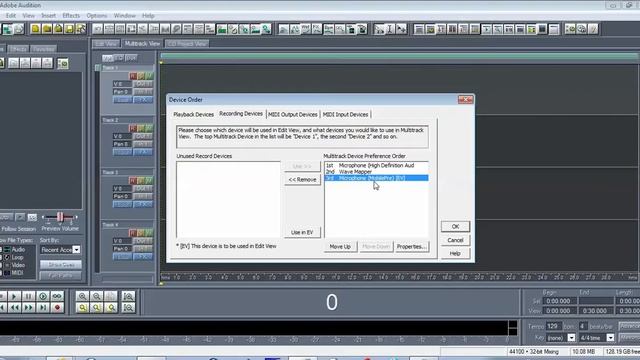Viewport: 640px width, 360px height.
Task: Click the circled Play to End button
Action: coord(43,296)
